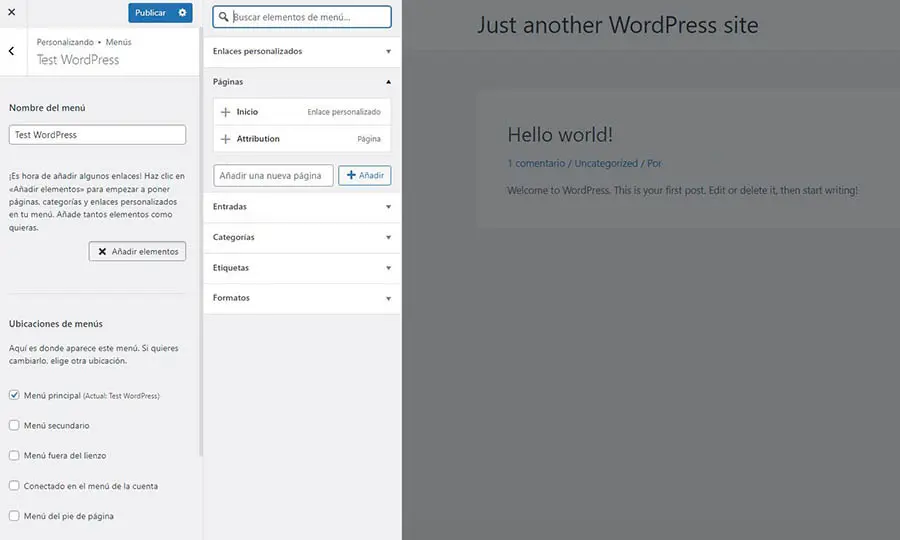Click the Añadir elementos button
Screen dimensions: 900x540
coord(137,251)
